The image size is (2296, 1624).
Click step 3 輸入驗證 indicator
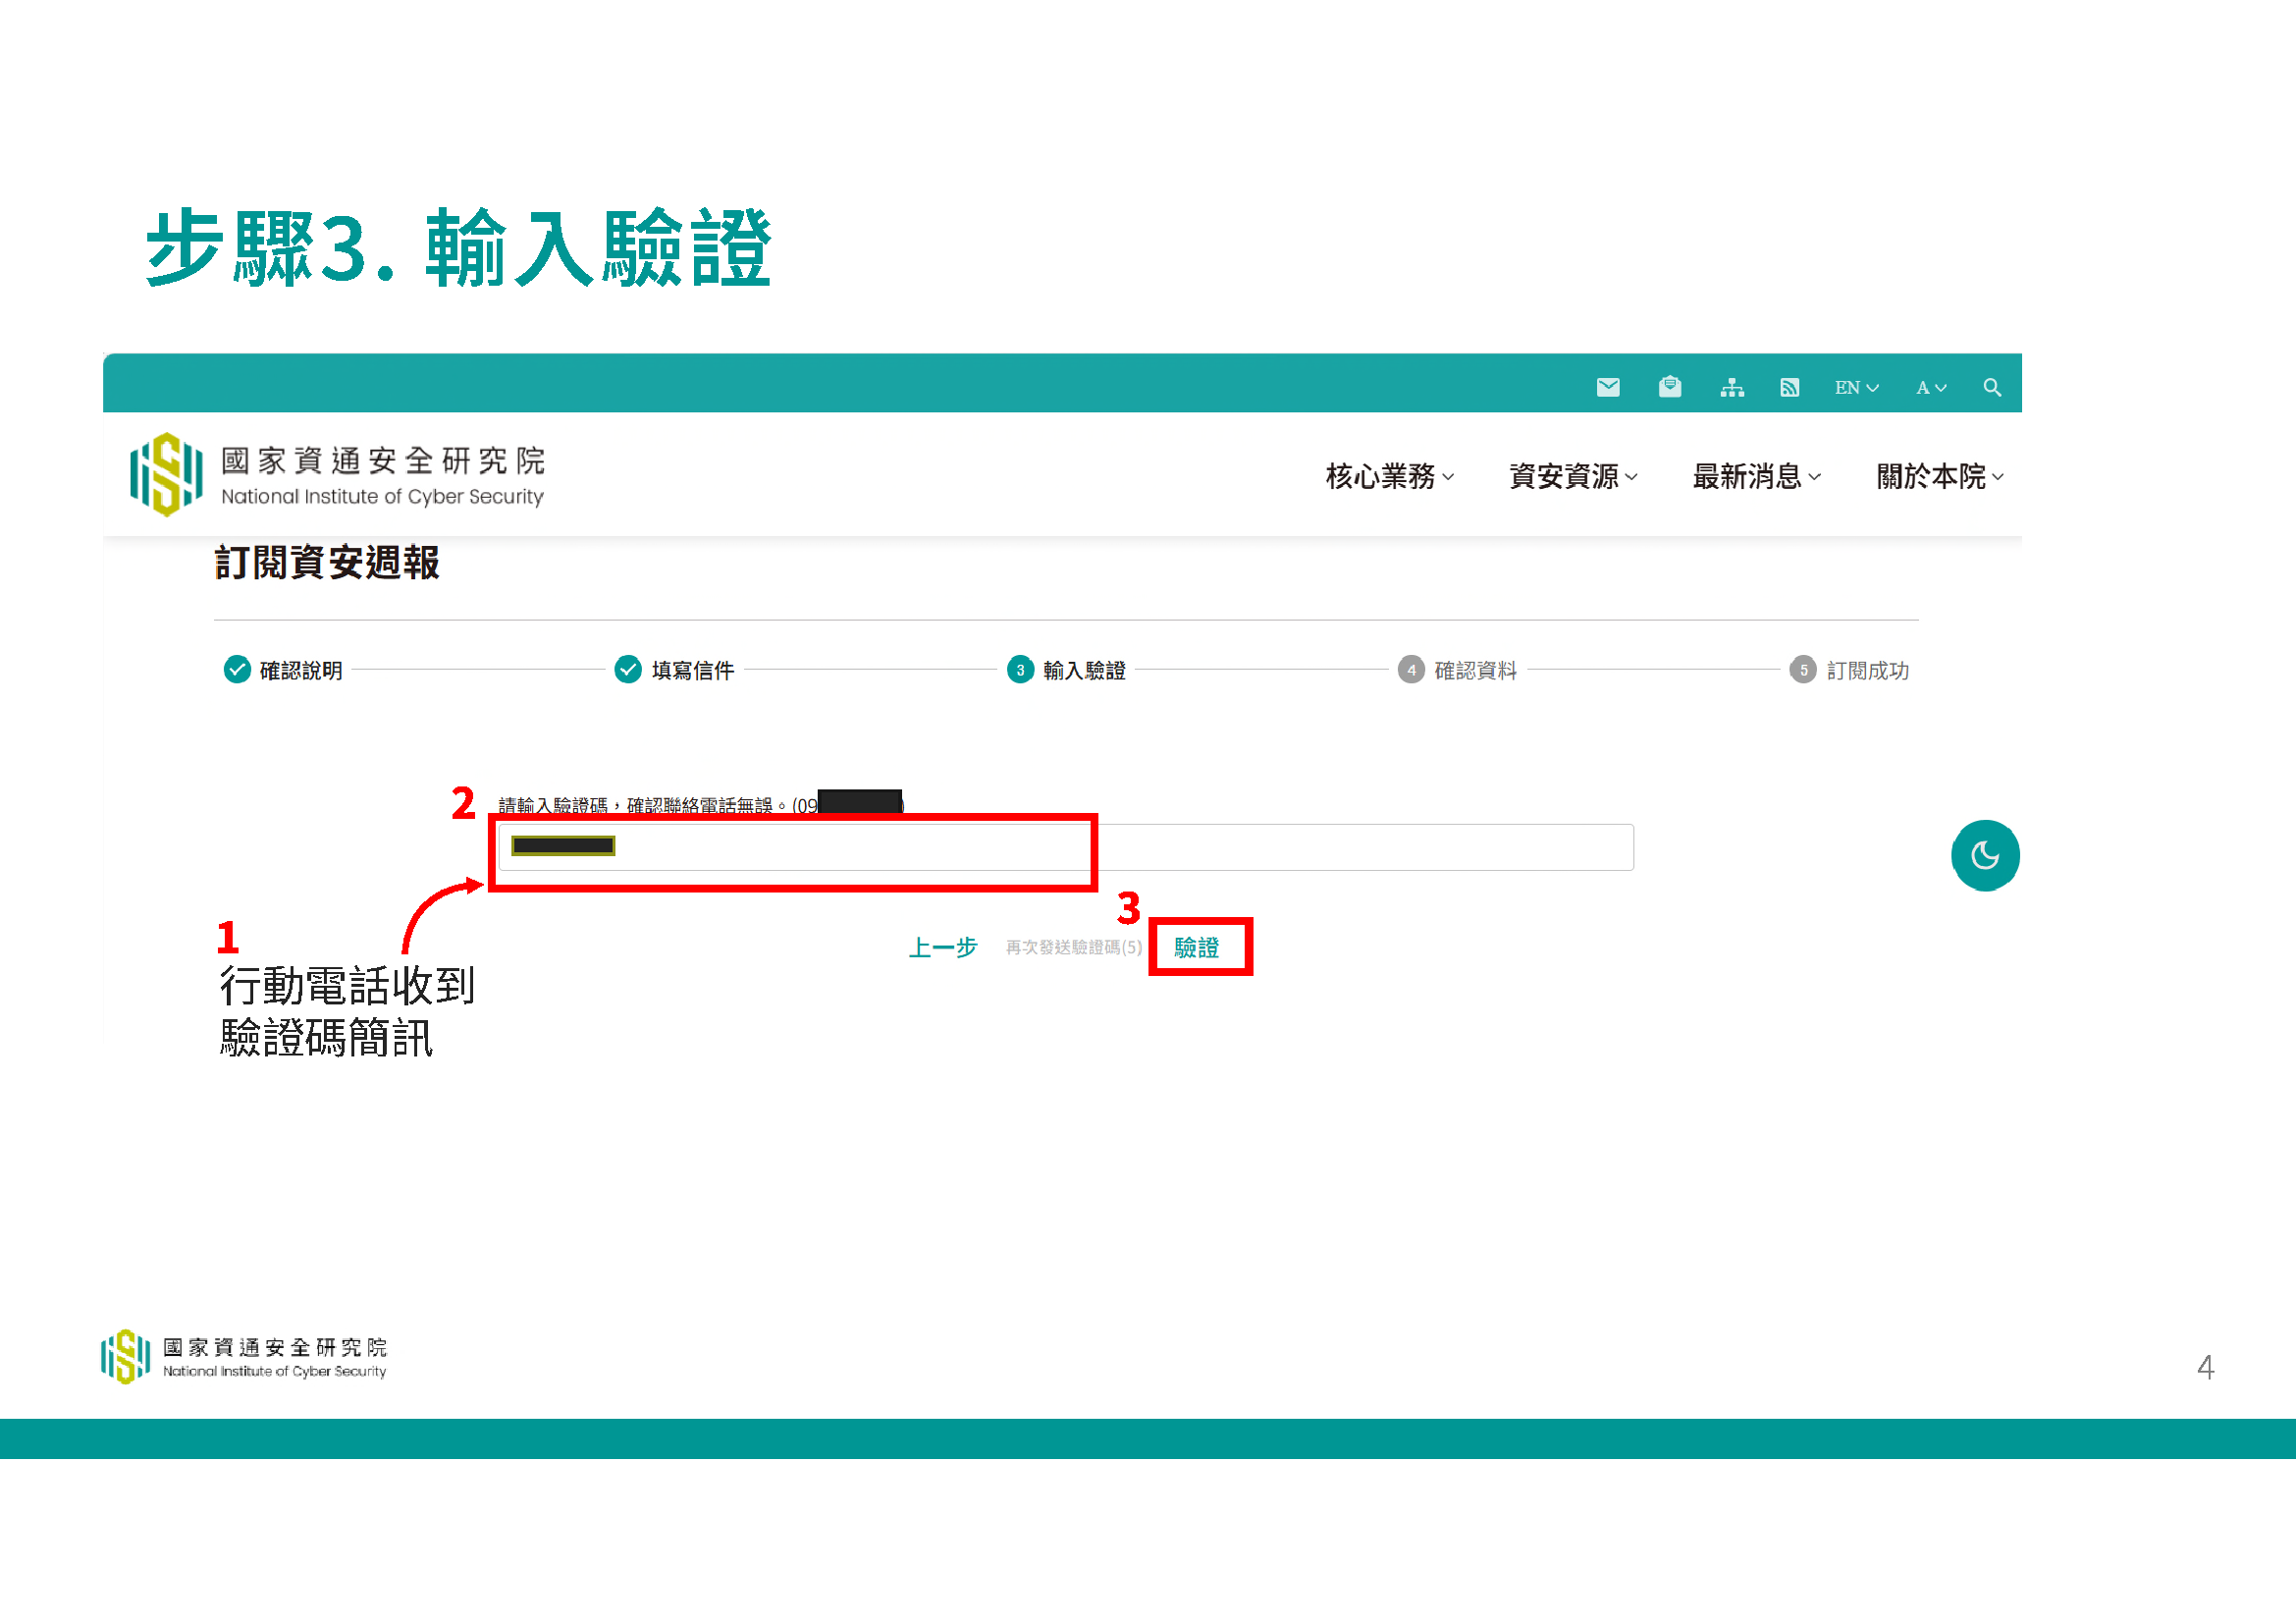[x=1067, y=670]
